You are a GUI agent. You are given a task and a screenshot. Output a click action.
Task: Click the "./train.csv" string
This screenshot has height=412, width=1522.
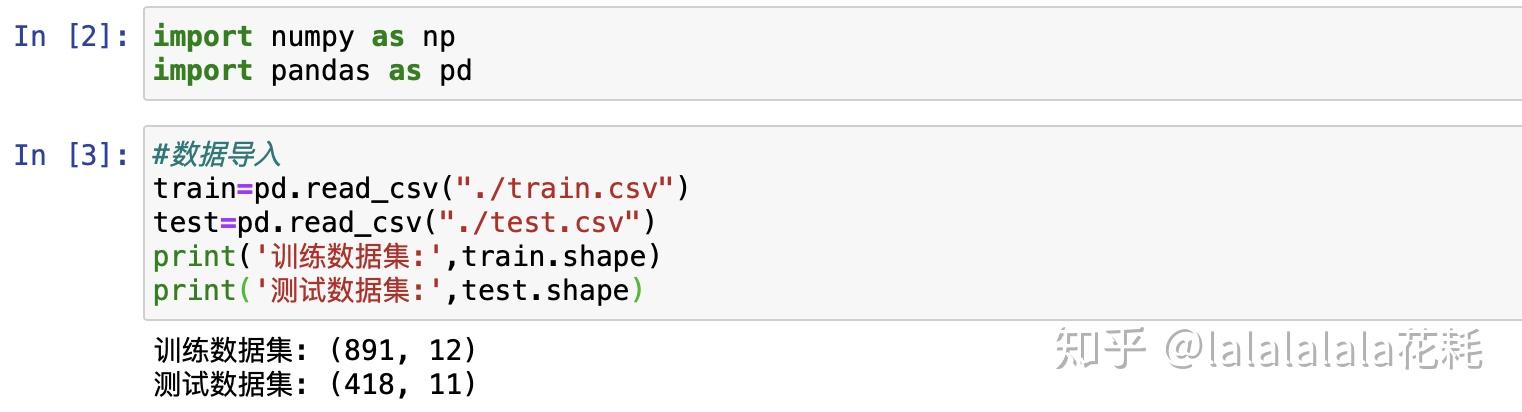click(565, 188)
